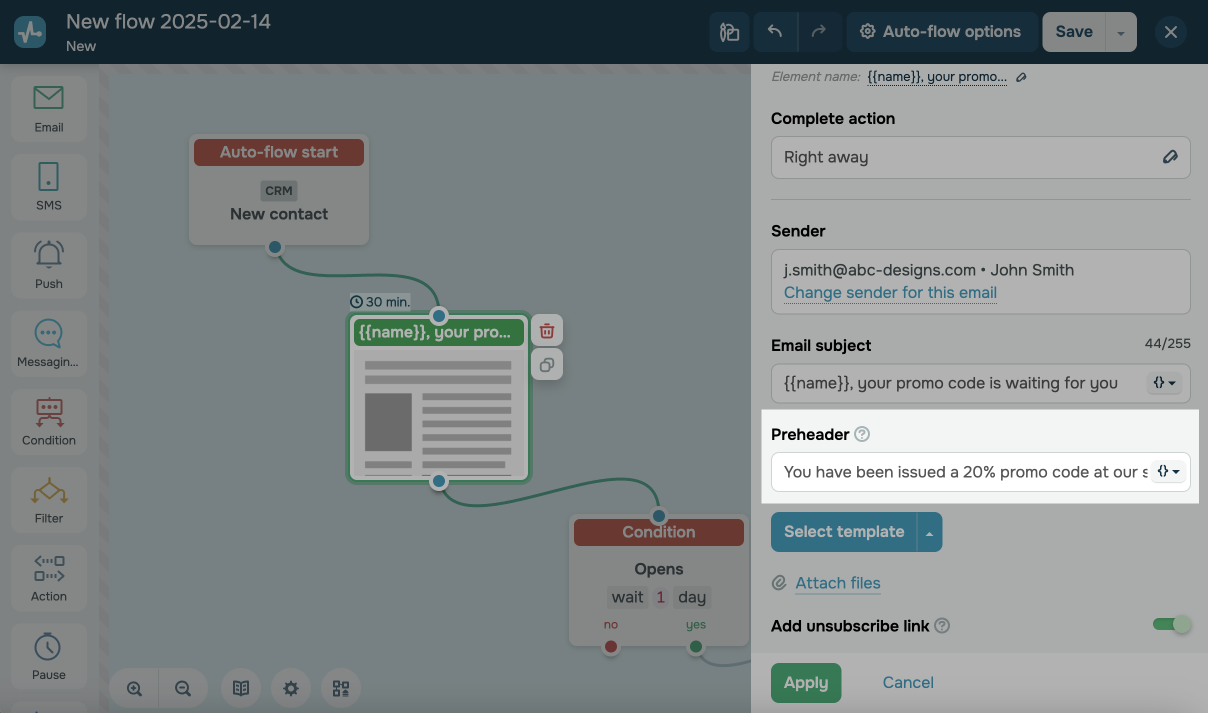Select the Action block in sidebar
This screenshot has height=713, width=1208.
(x=48, y=577)
